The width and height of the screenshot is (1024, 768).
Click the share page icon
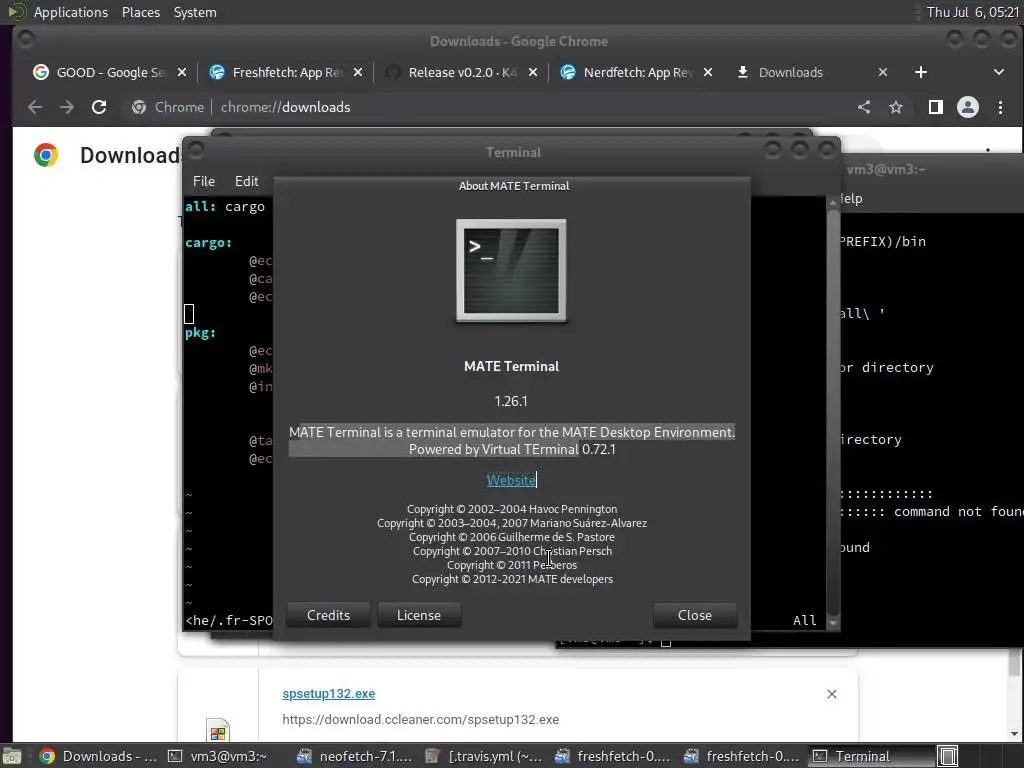[x=864, y=107]
